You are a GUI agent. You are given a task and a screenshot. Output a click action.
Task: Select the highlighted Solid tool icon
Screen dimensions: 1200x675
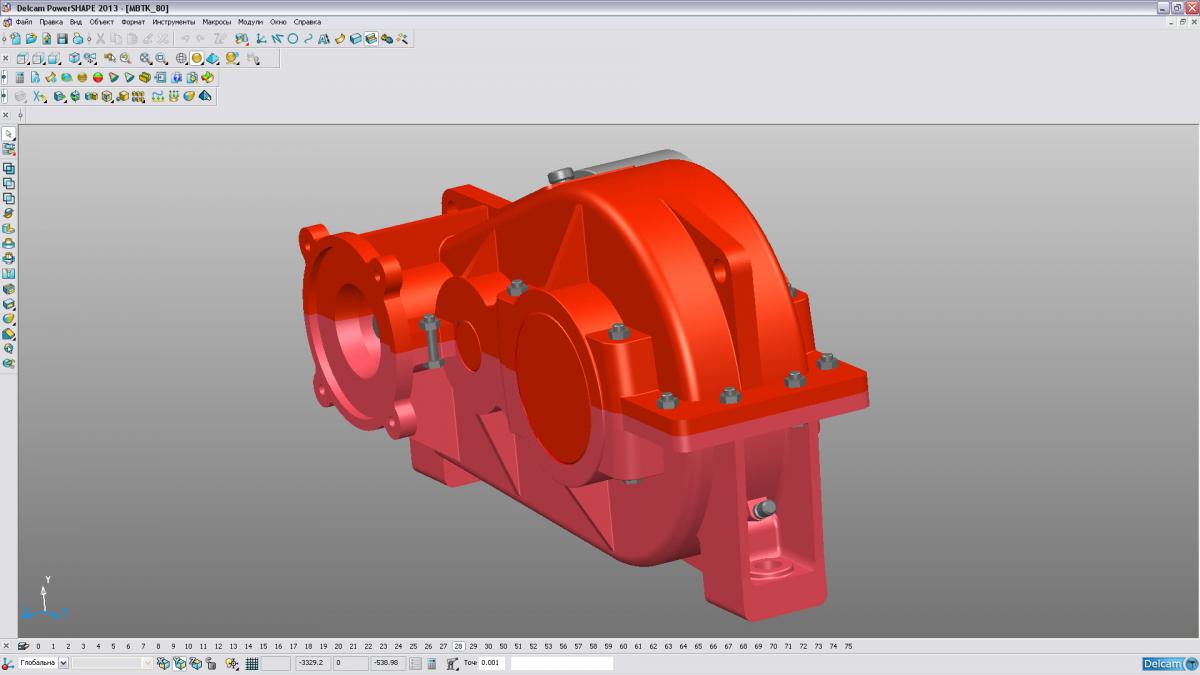click(x=371, y=39)
